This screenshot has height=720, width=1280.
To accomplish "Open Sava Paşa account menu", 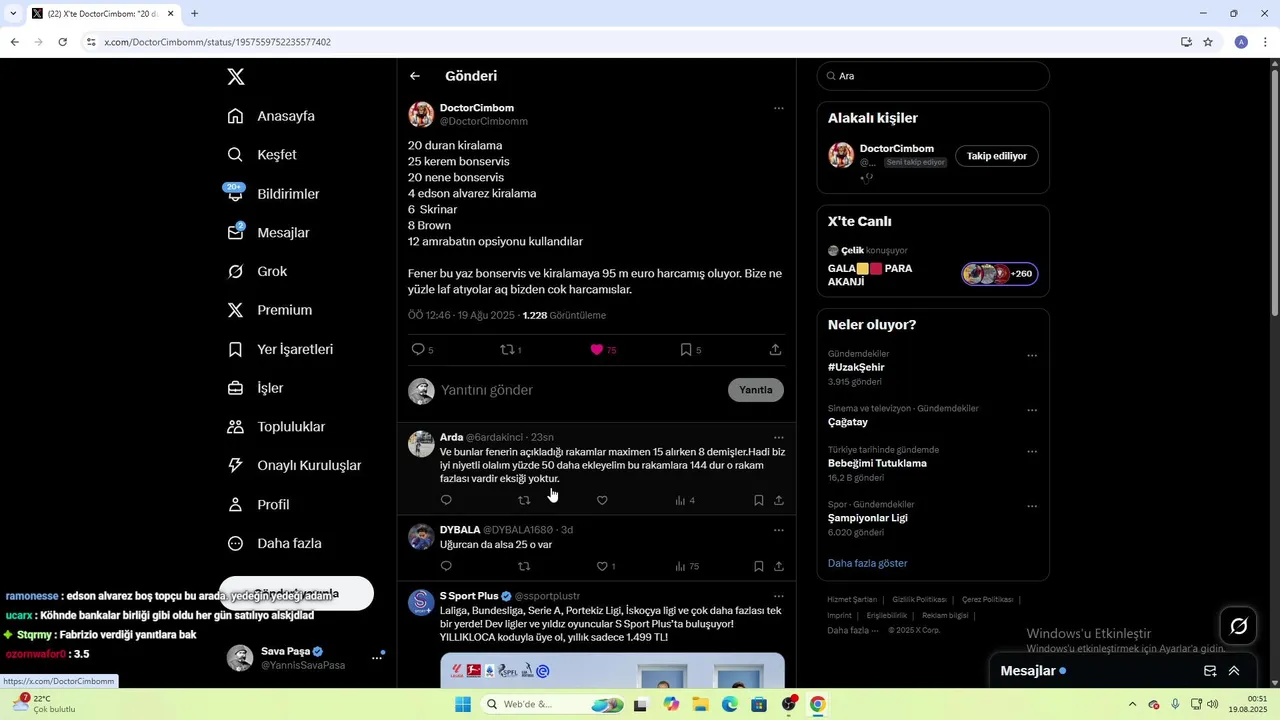I will tap(304, 658).
